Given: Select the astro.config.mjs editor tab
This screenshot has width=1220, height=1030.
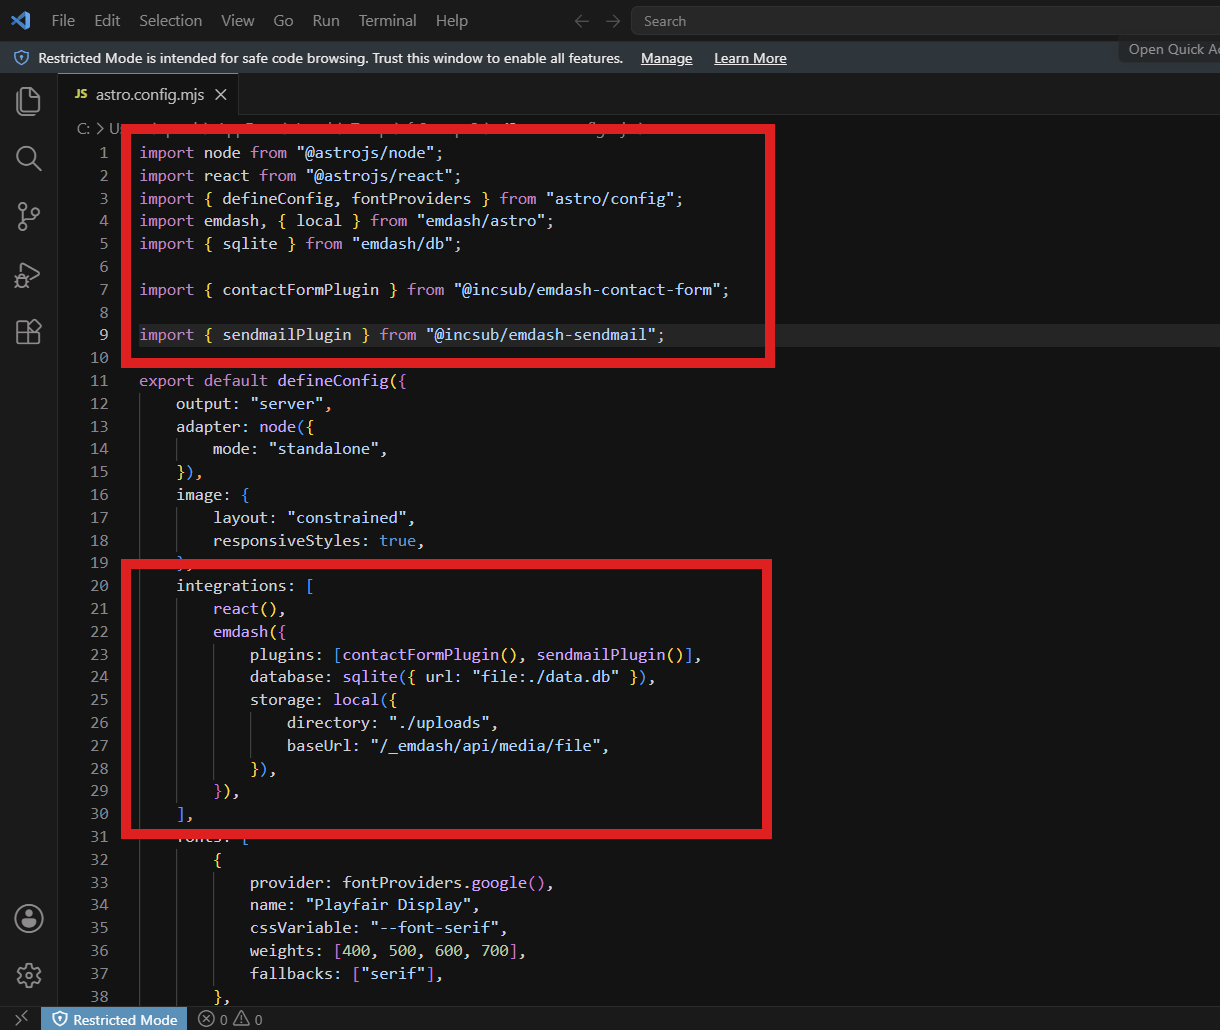Looking at the screenshot, I should point(149,95).
